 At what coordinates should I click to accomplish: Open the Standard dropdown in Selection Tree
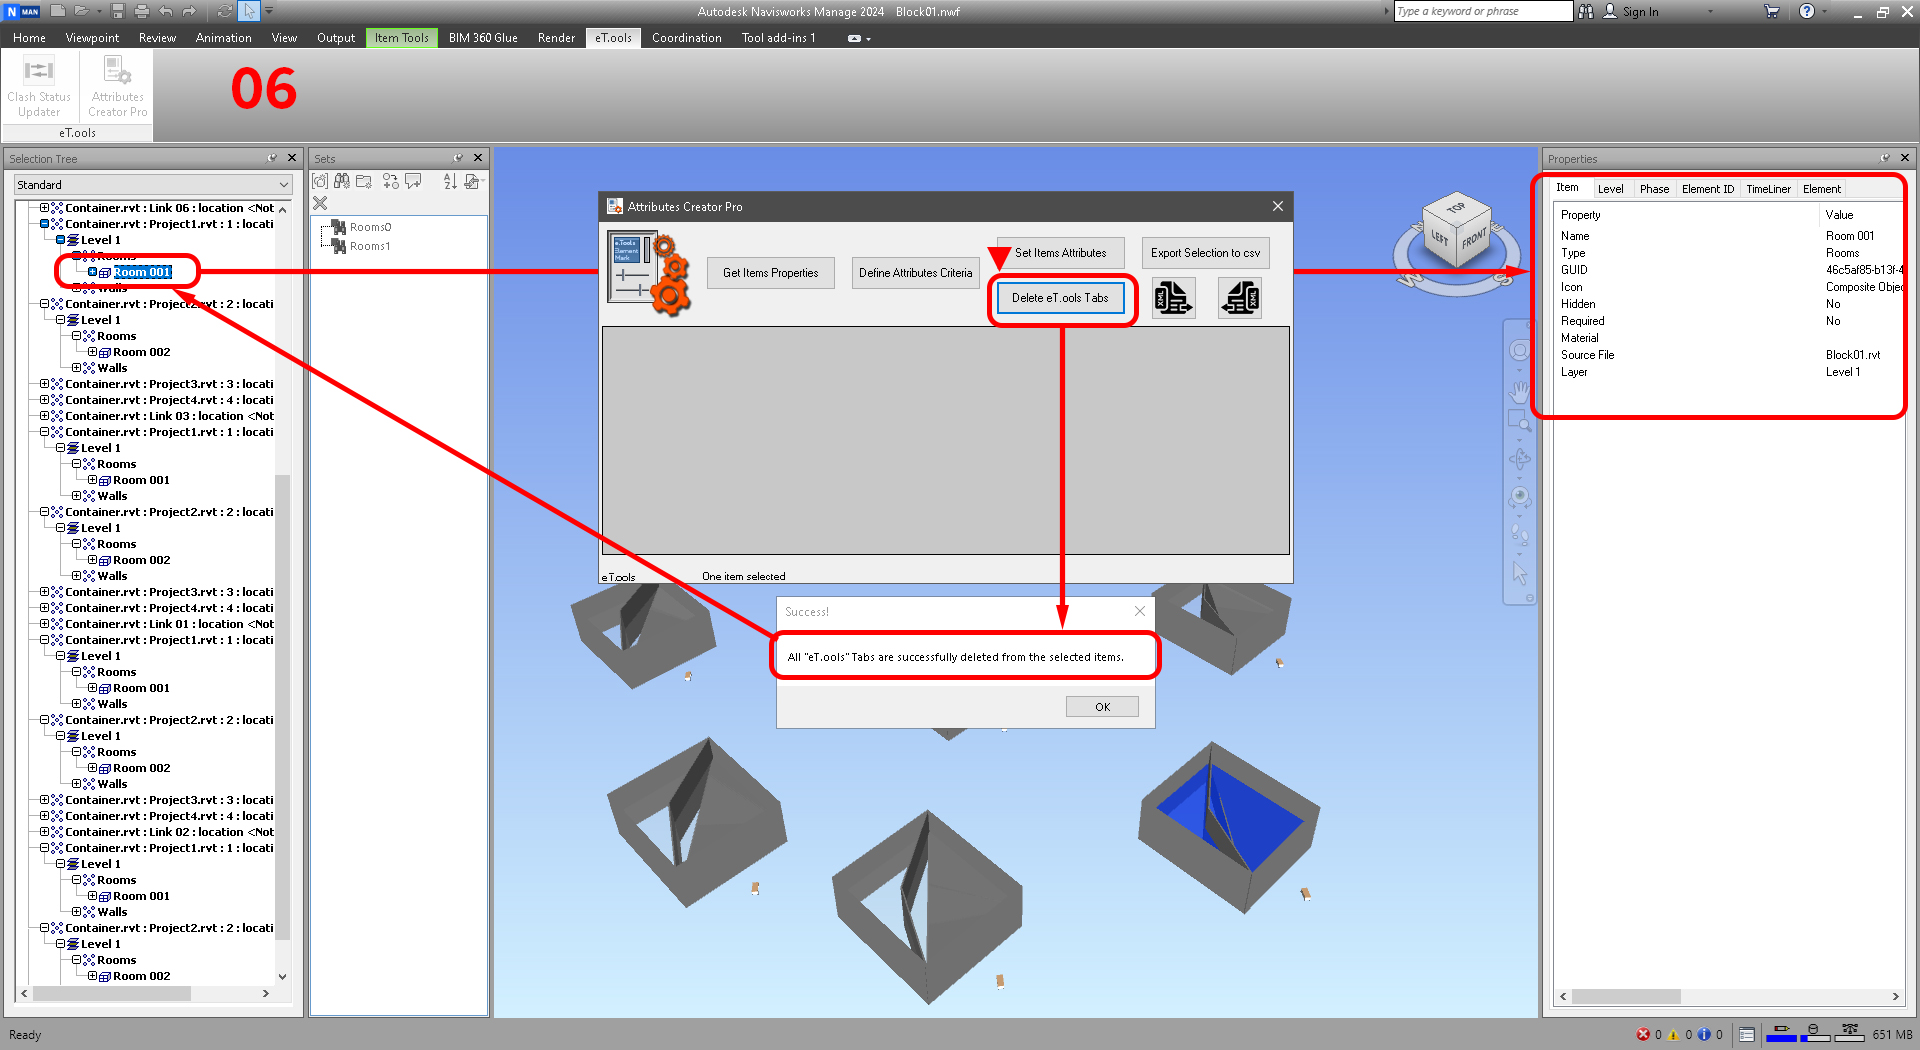pyautogui.click(x=153, y=185)
